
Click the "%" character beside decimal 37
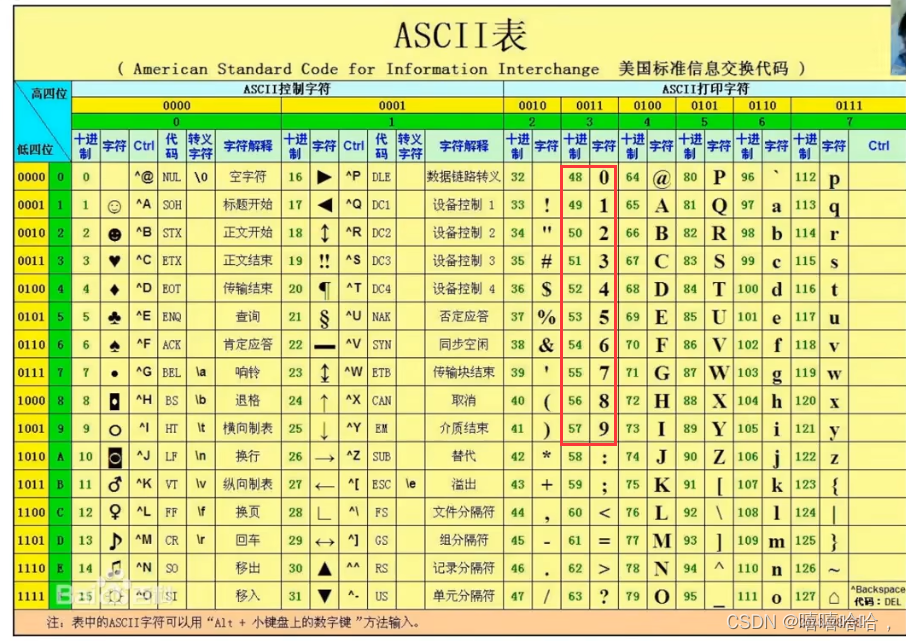tap(546, 317)
